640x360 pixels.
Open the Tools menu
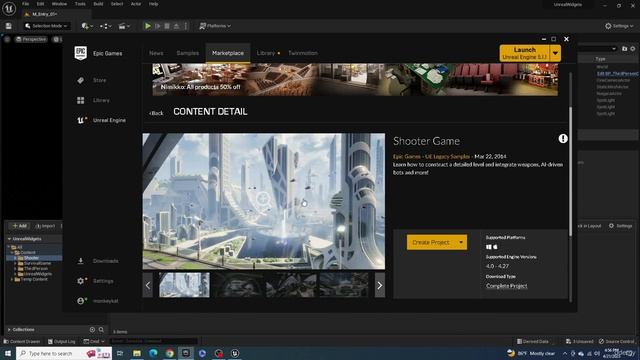(x=80, y=4)
